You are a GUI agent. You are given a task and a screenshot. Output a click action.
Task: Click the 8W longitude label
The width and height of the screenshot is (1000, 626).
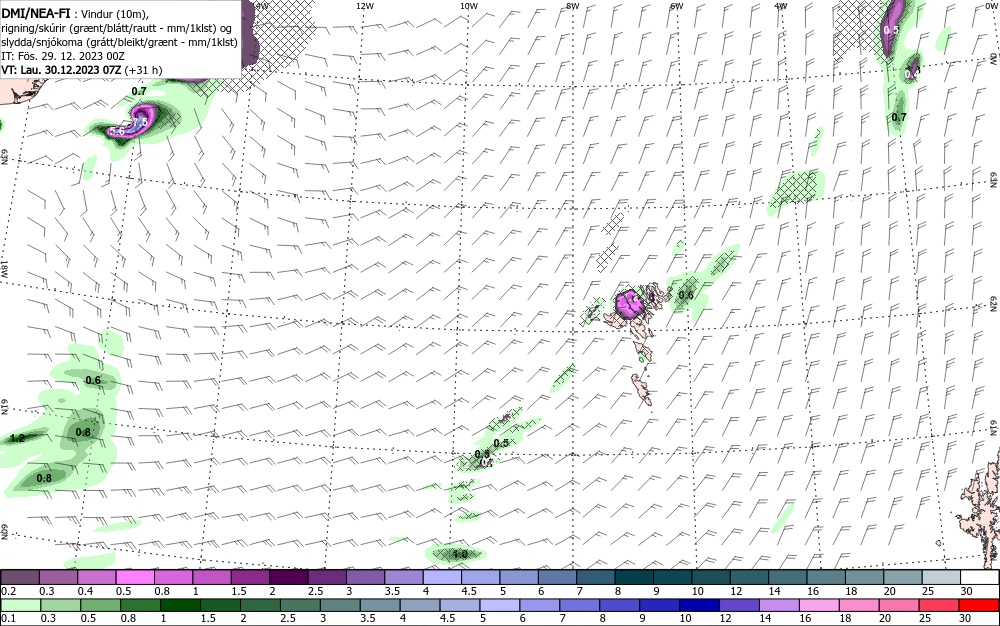pos(573,6)
